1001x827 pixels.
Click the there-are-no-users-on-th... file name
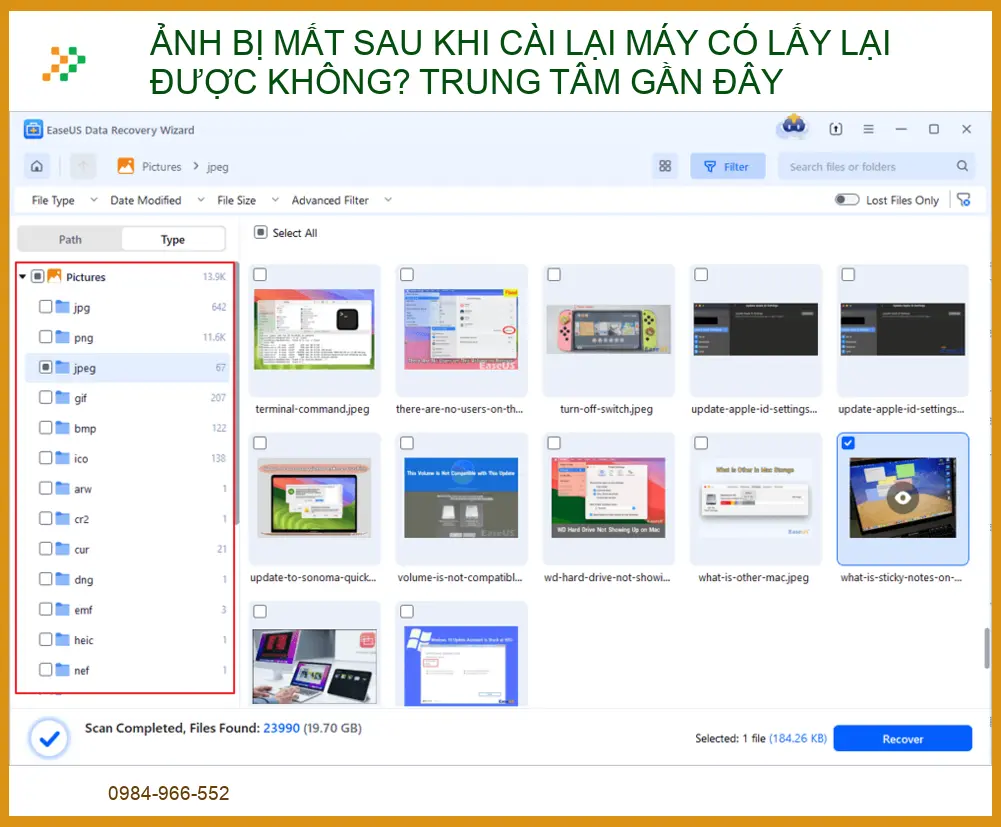(x=459, y=409)
